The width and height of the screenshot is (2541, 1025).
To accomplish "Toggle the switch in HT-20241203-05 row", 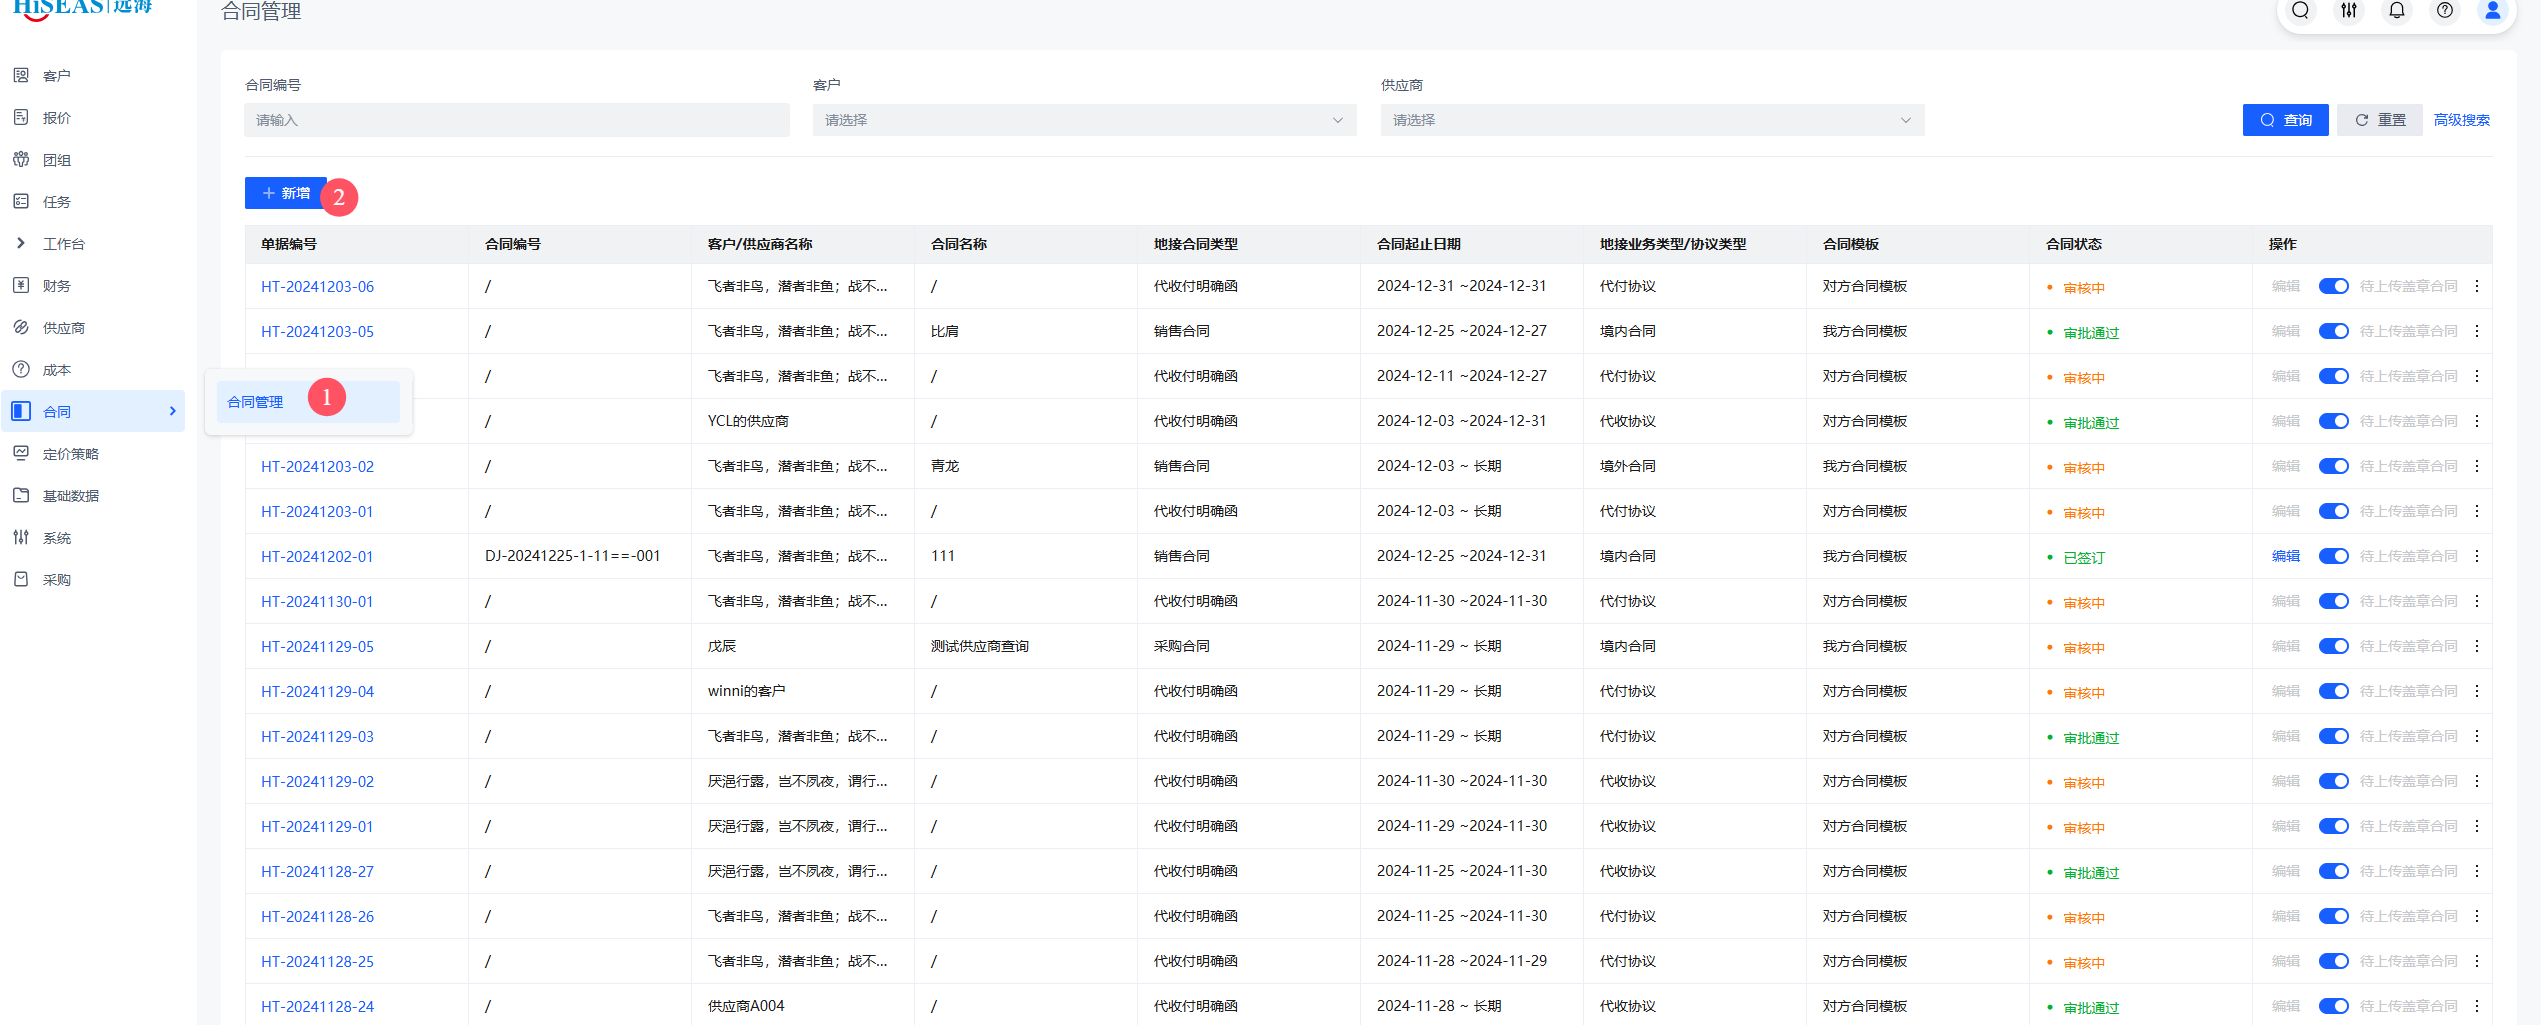I will click(x=2334, y=331).
